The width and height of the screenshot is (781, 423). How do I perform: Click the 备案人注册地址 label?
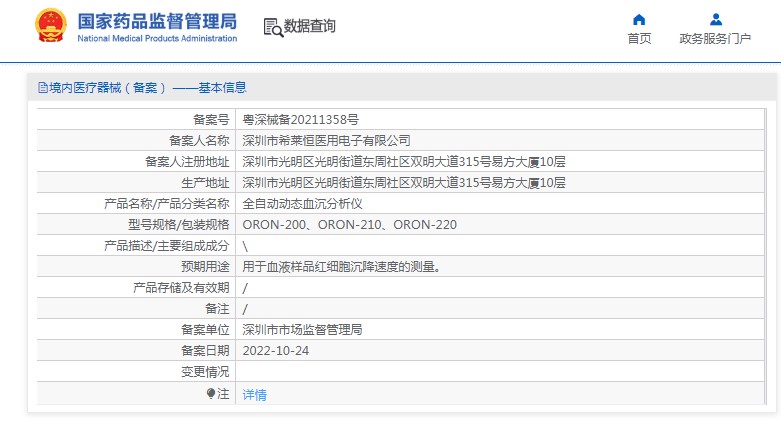click(187, 161)
